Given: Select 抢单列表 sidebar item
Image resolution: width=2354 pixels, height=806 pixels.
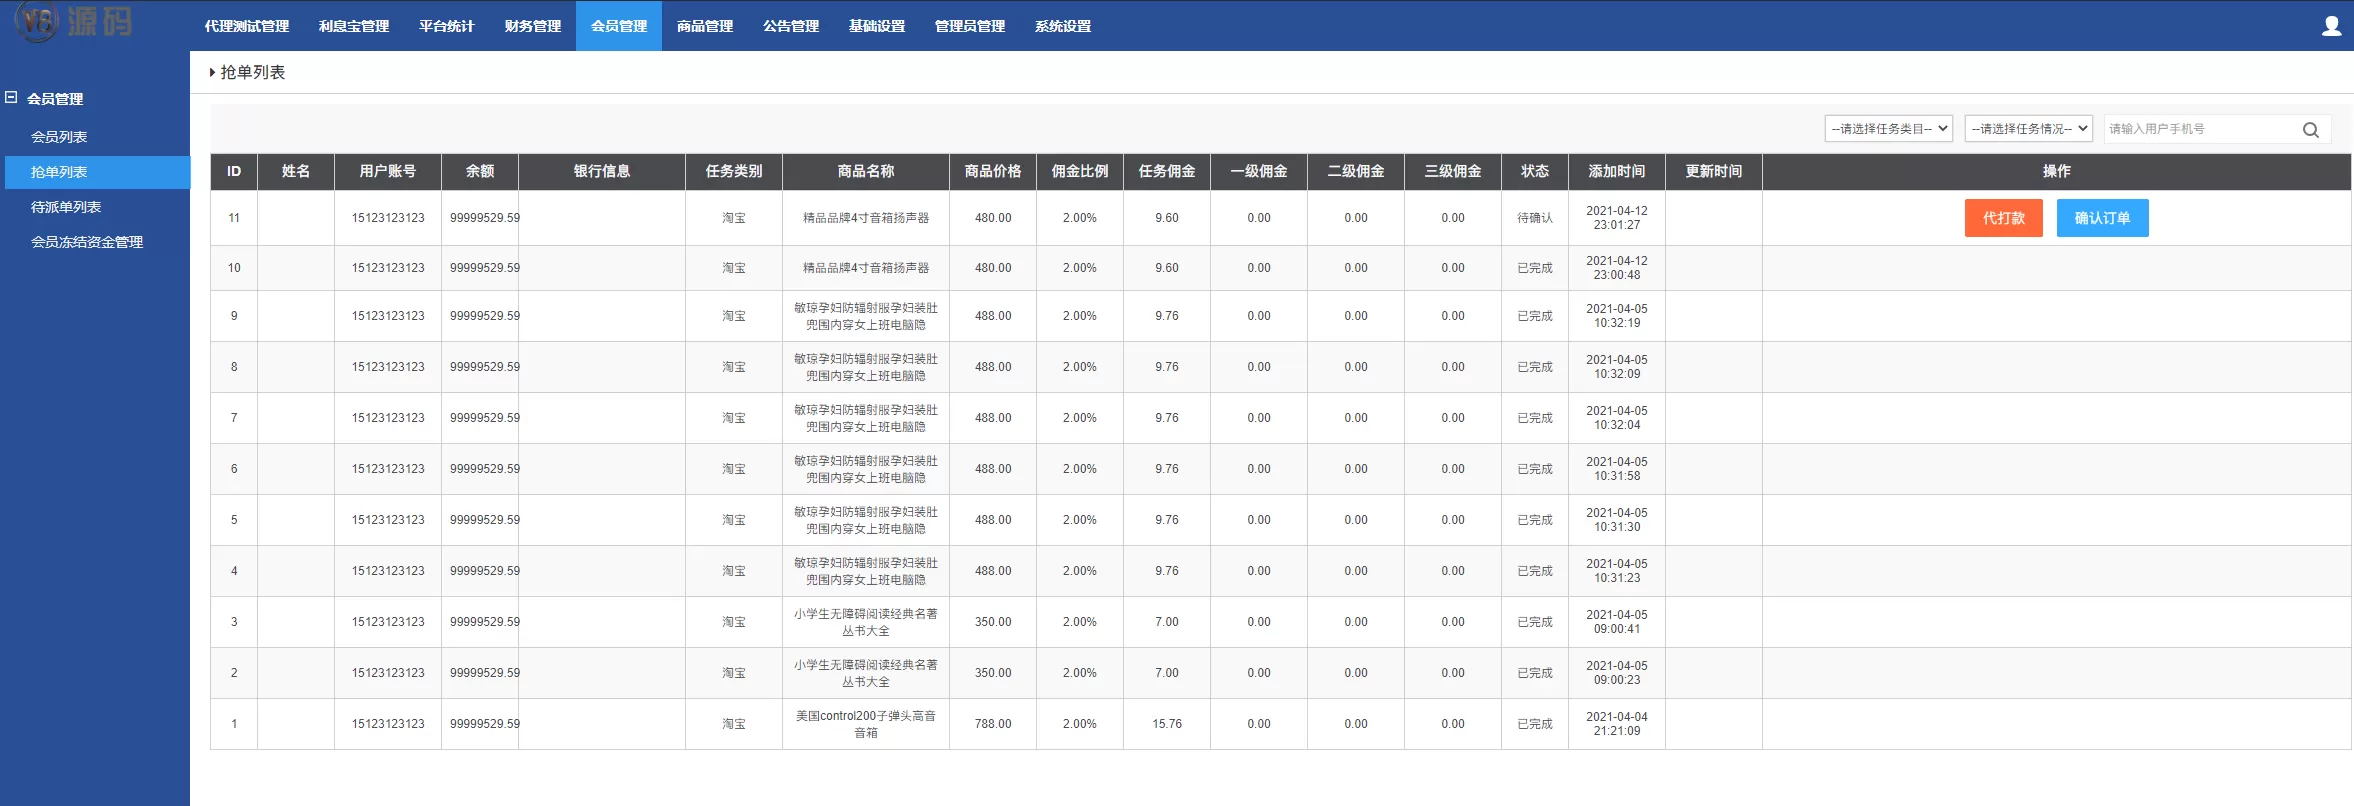Looking at the screenshot, I should (59, 172).
